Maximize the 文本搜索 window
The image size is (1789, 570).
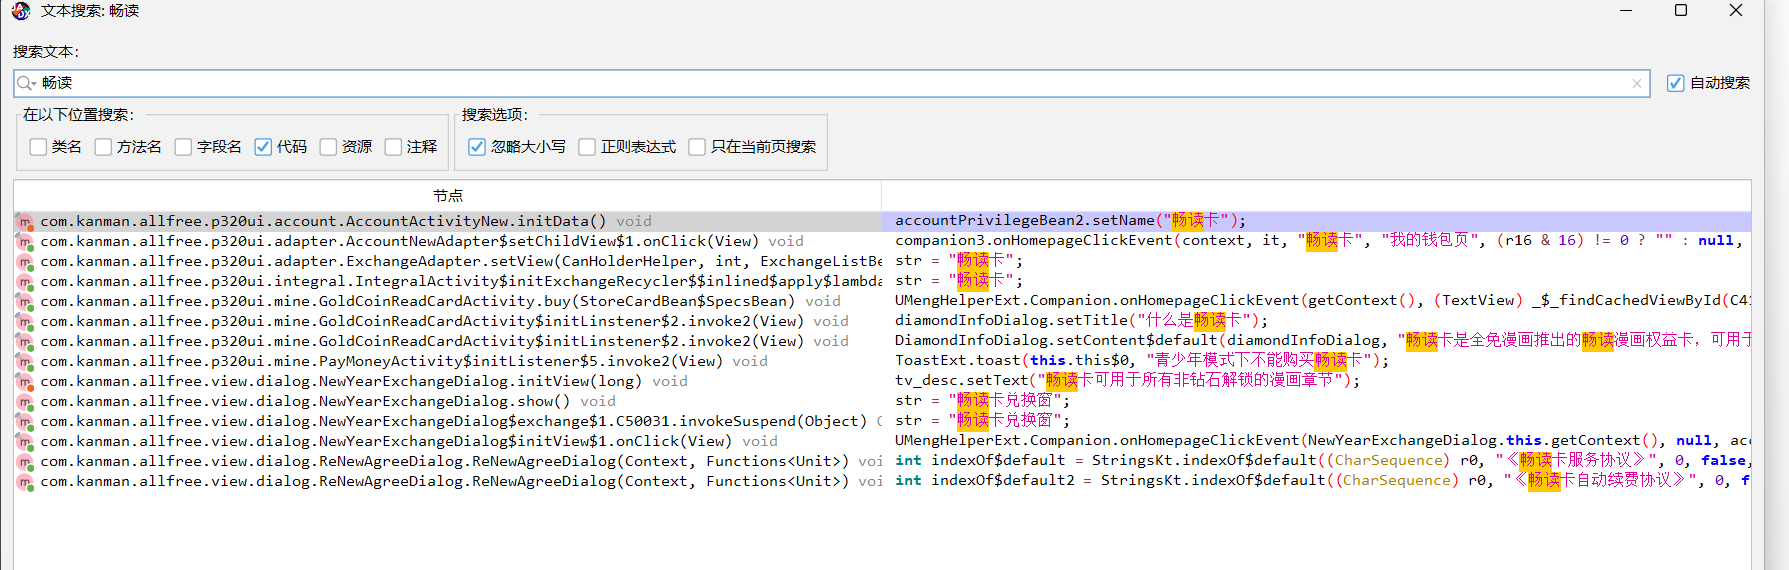pos(1681,11)
